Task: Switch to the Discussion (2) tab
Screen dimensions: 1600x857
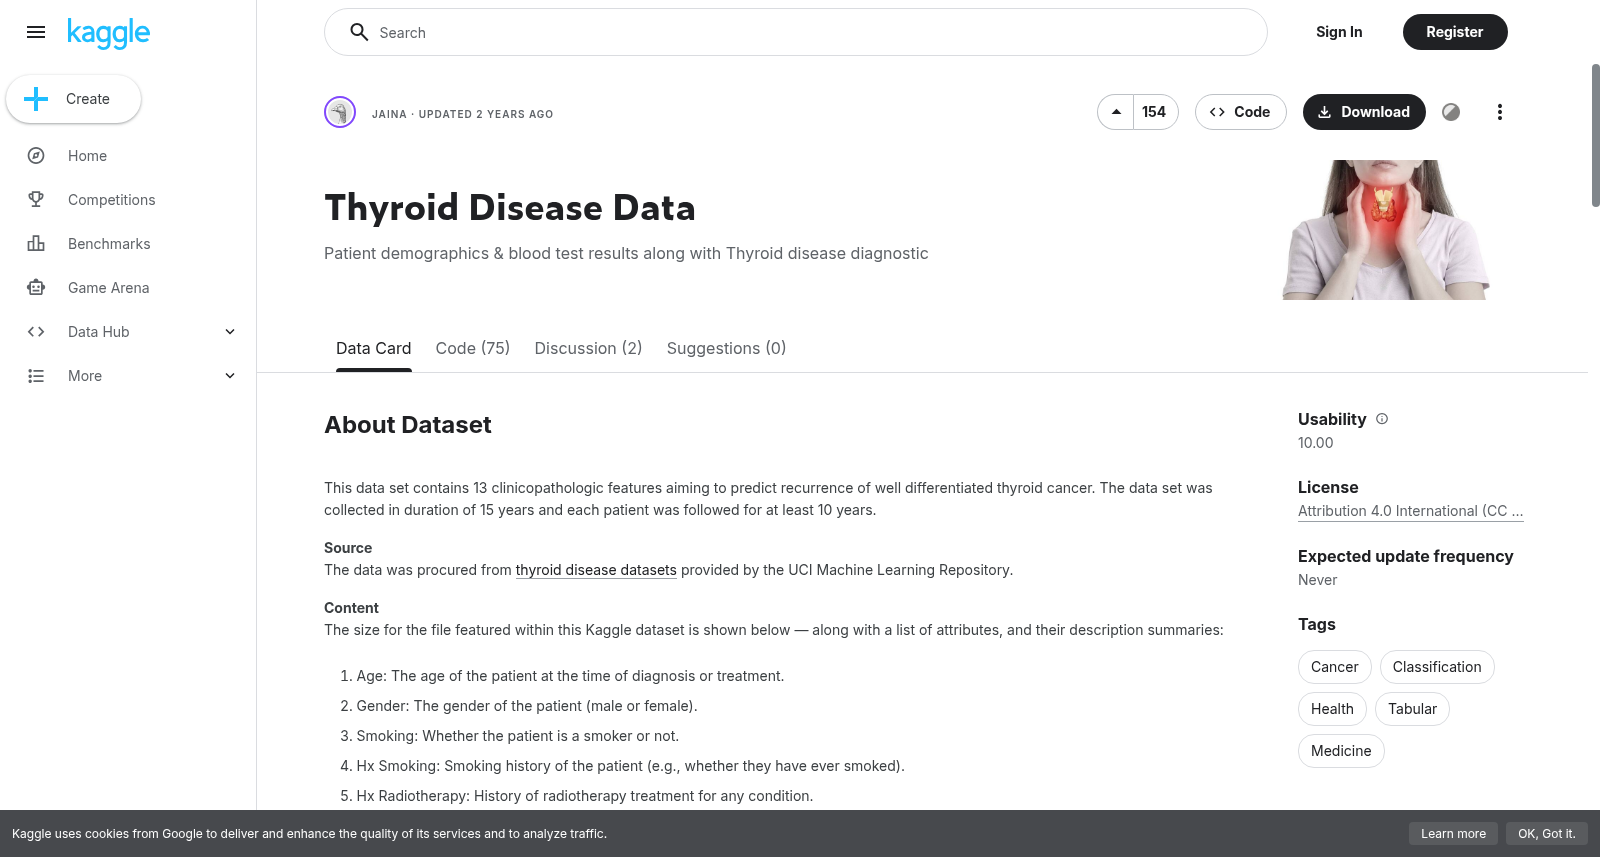Action: coord(588,348)
